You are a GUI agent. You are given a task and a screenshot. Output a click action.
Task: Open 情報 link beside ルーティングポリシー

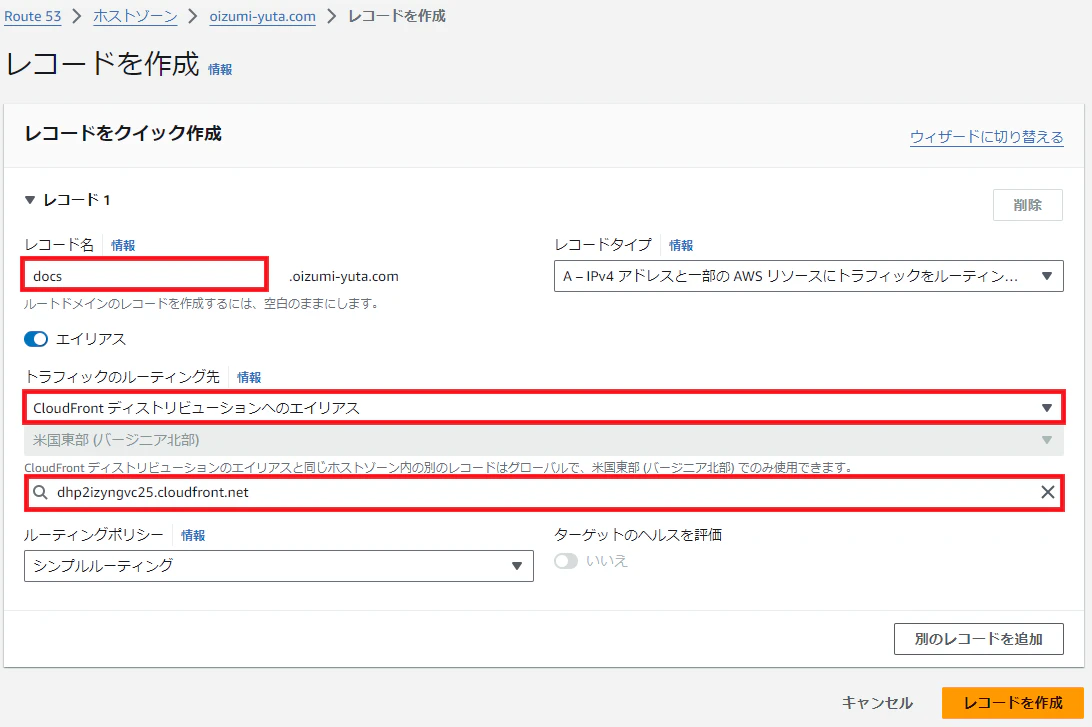(x=194, y=536)
